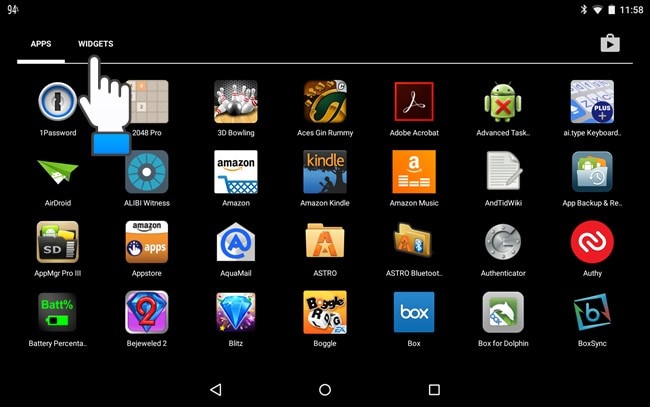Open AndTidWiki
650x407 pixels.
pos(503,172)
